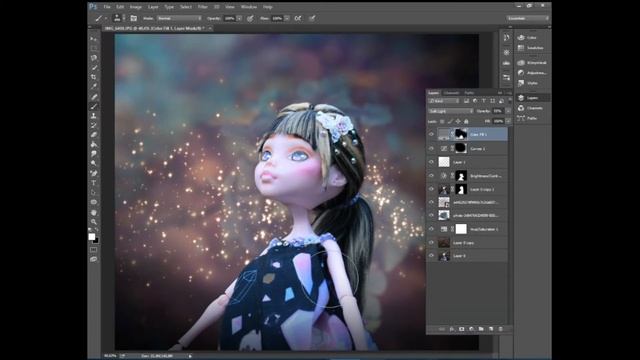The height and width of the screenshot is (360, 640).
Task: Select the History Brush tool
Action: [94, 126]
